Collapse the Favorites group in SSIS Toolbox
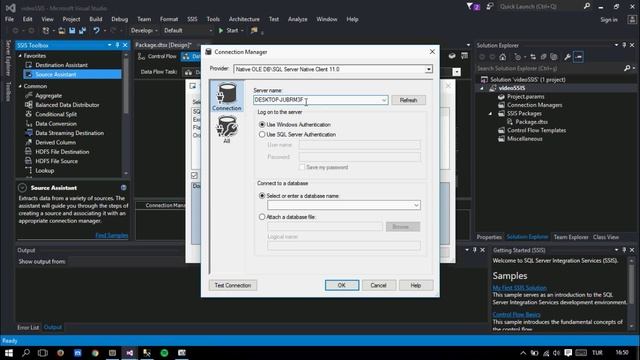The height and width of the screenshot is (360, 640). point(20,56)
